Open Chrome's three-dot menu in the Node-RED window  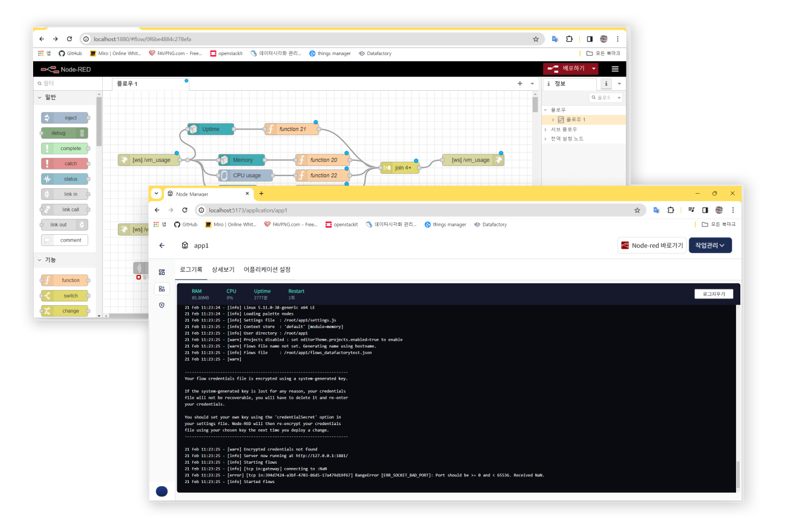[x=618, y=39]
